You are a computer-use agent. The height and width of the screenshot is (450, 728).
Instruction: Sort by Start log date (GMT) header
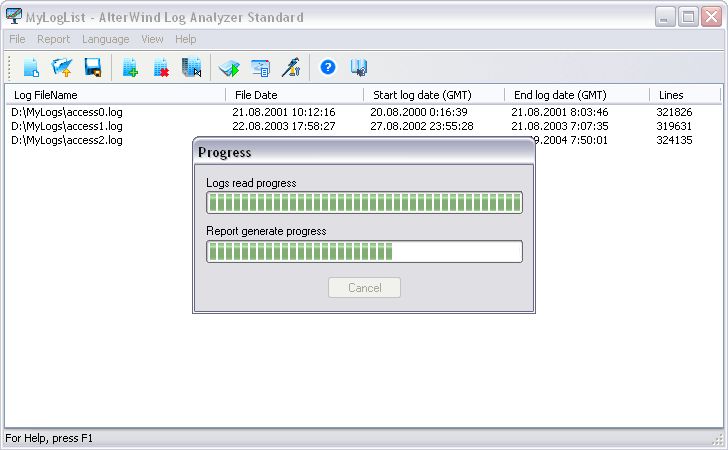click(434, 95)
